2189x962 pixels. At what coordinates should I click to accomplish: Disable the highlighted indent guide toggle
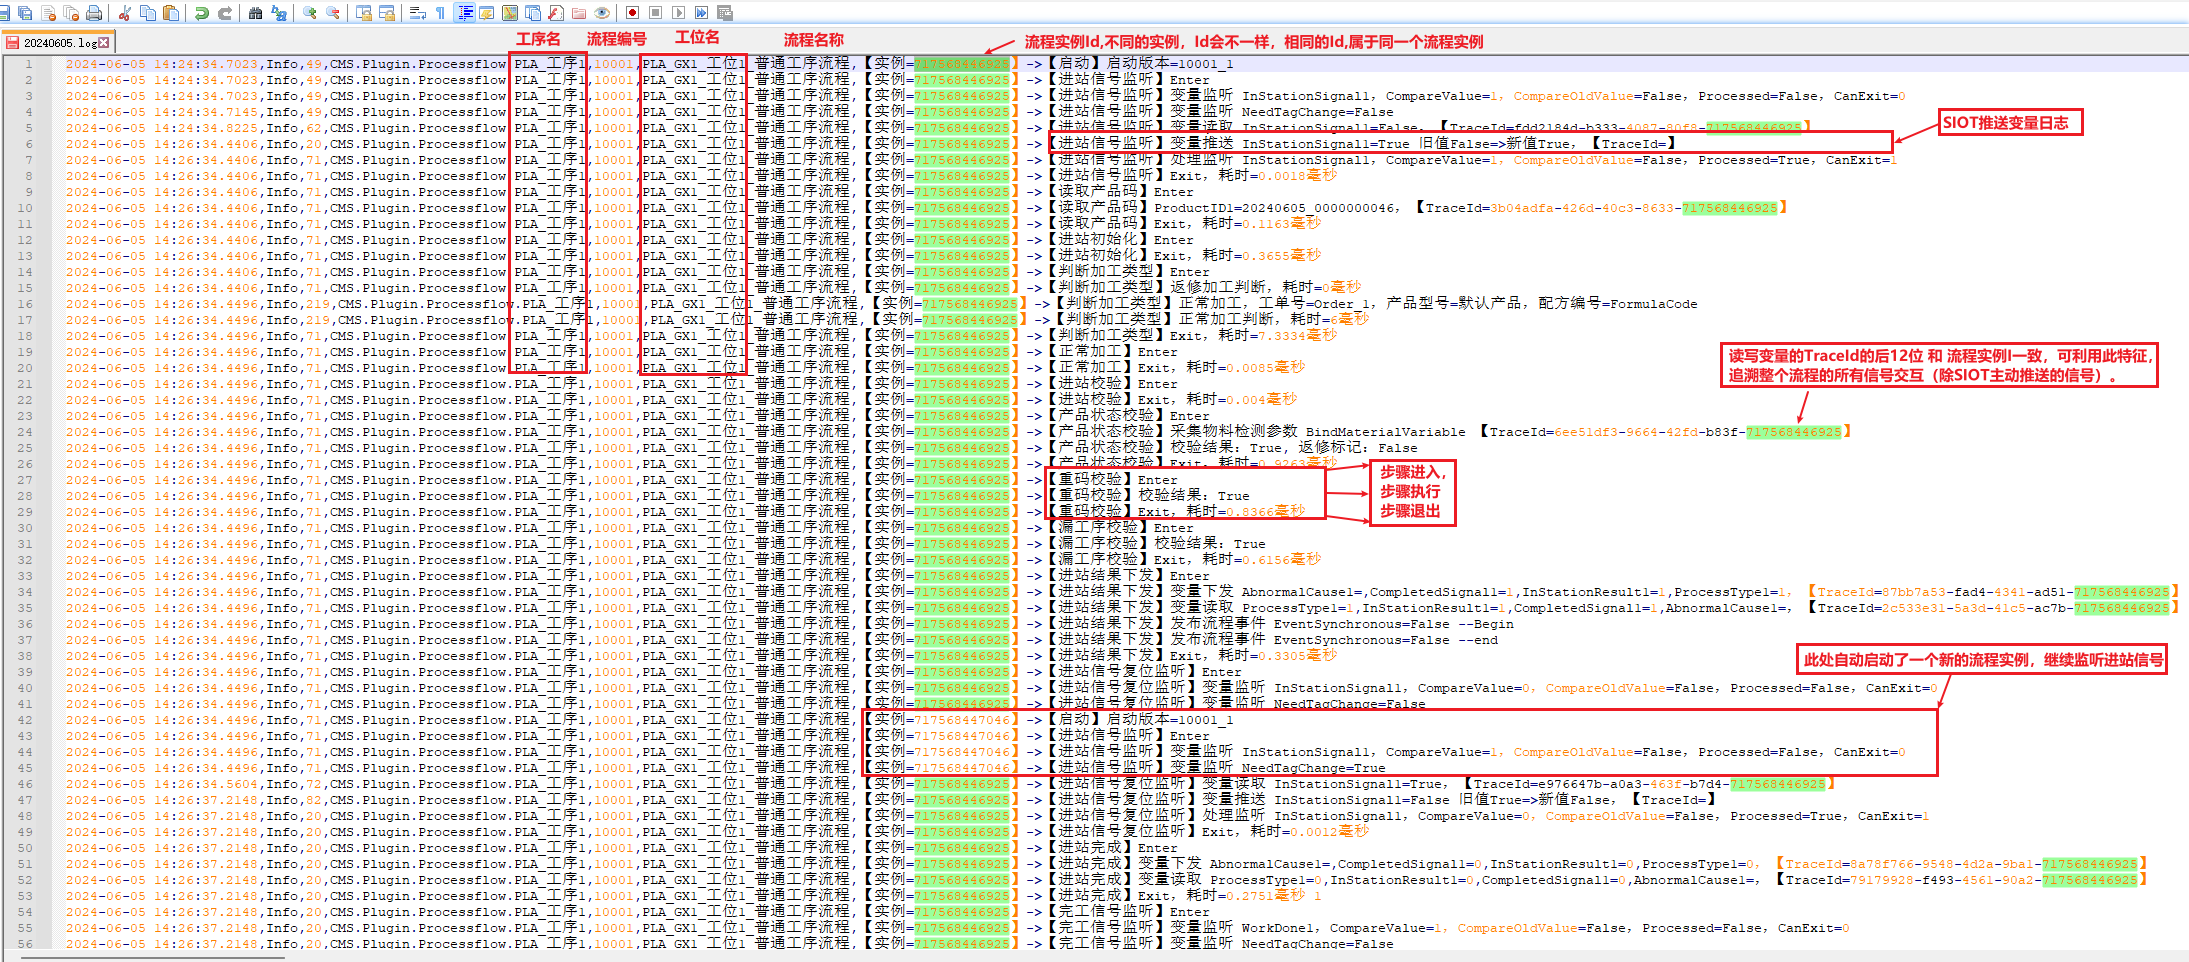465,13
